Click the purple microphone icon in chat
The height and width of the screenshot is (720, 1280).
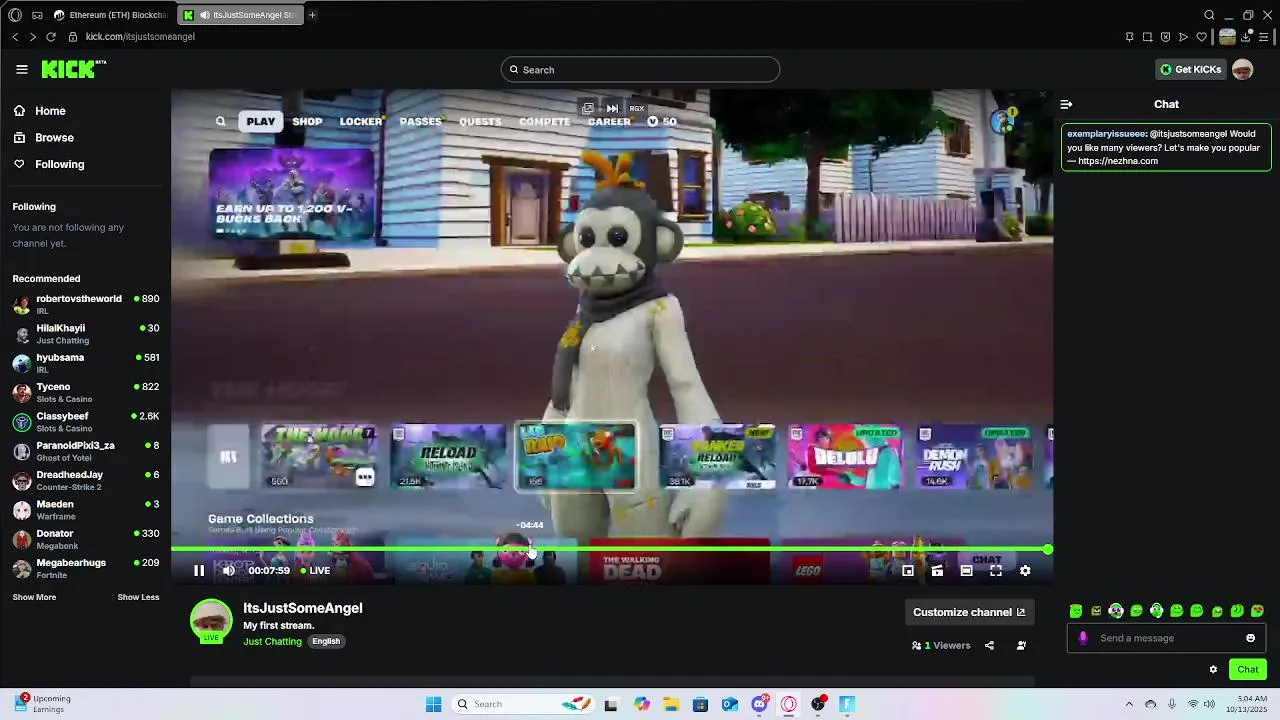coord(1082,638)
